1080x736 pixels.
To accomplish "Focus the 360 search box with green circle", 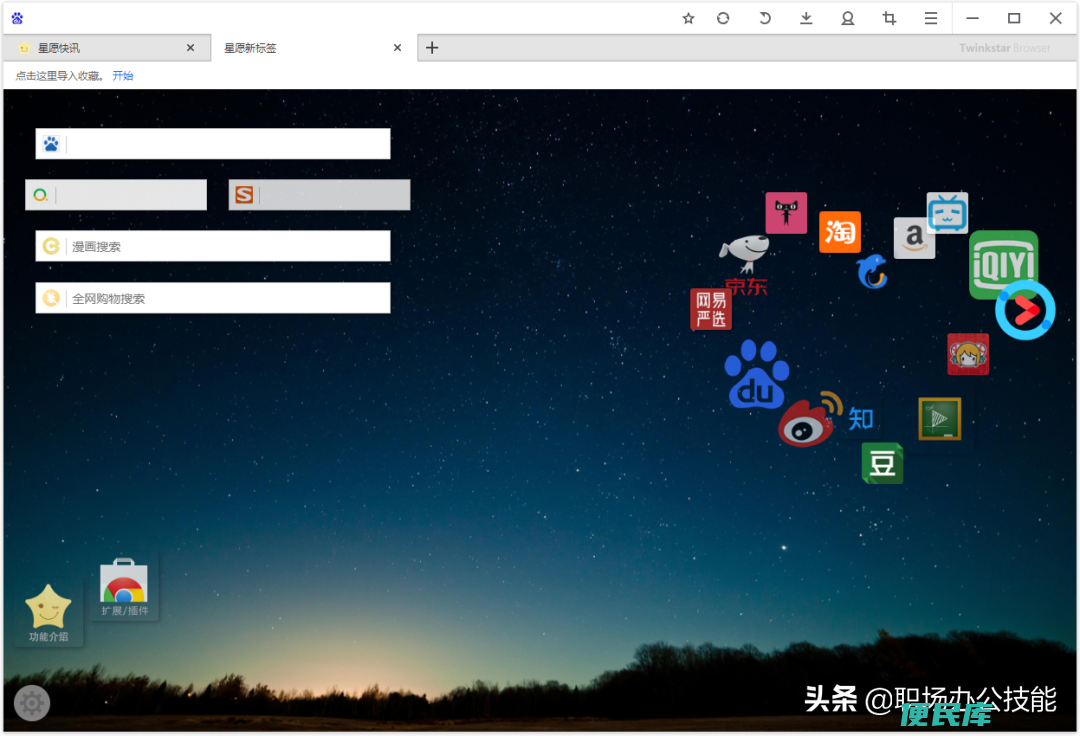I will tap(116, 195).
